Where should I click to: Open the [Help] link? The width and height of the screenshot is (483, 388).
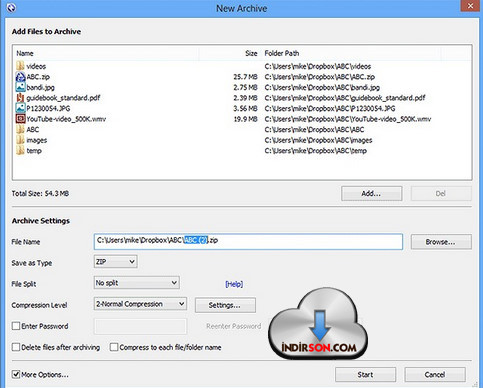click(234, 284)
